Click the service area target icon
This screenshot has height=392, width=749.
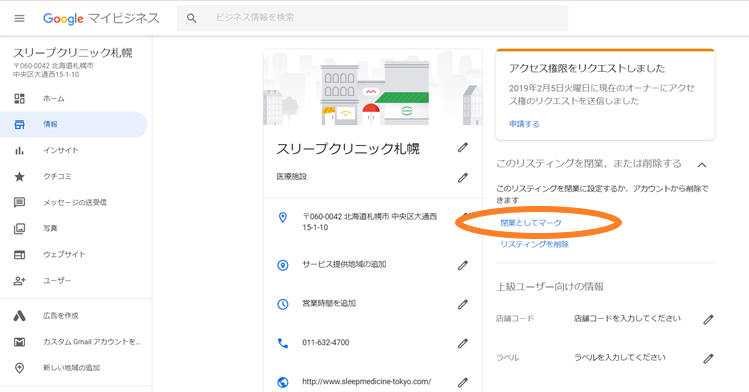click(x=283, y=265)
